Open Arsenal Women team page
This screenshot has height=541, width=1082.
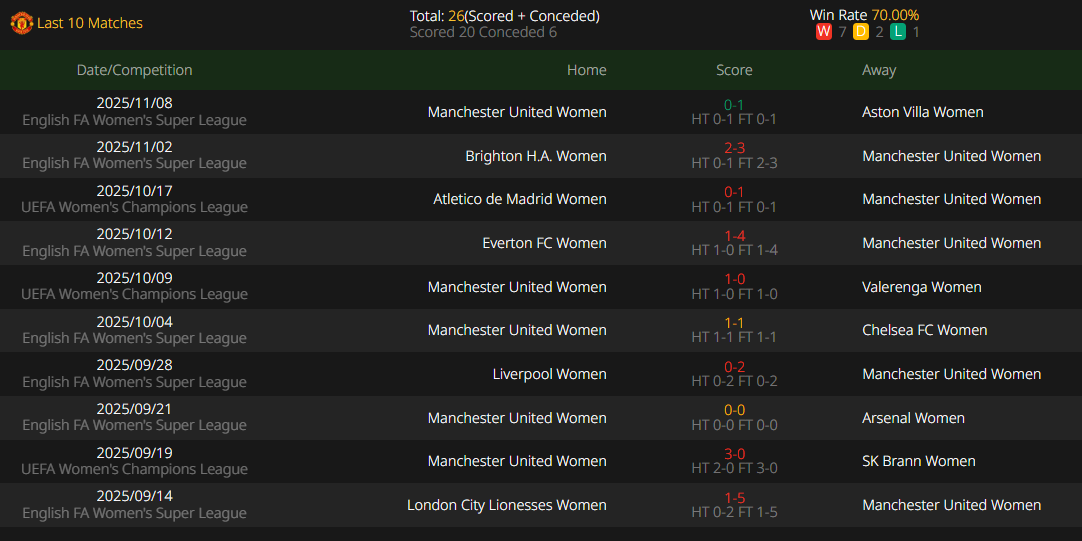[x=913, y=418]
